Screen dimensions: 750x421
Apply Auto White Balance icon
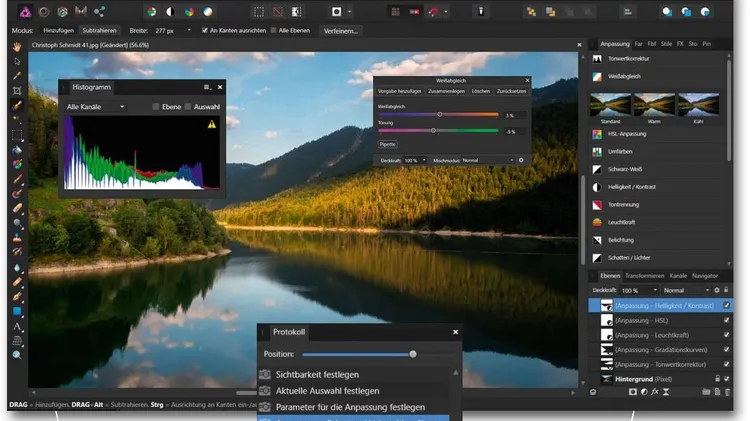point(208,12)
